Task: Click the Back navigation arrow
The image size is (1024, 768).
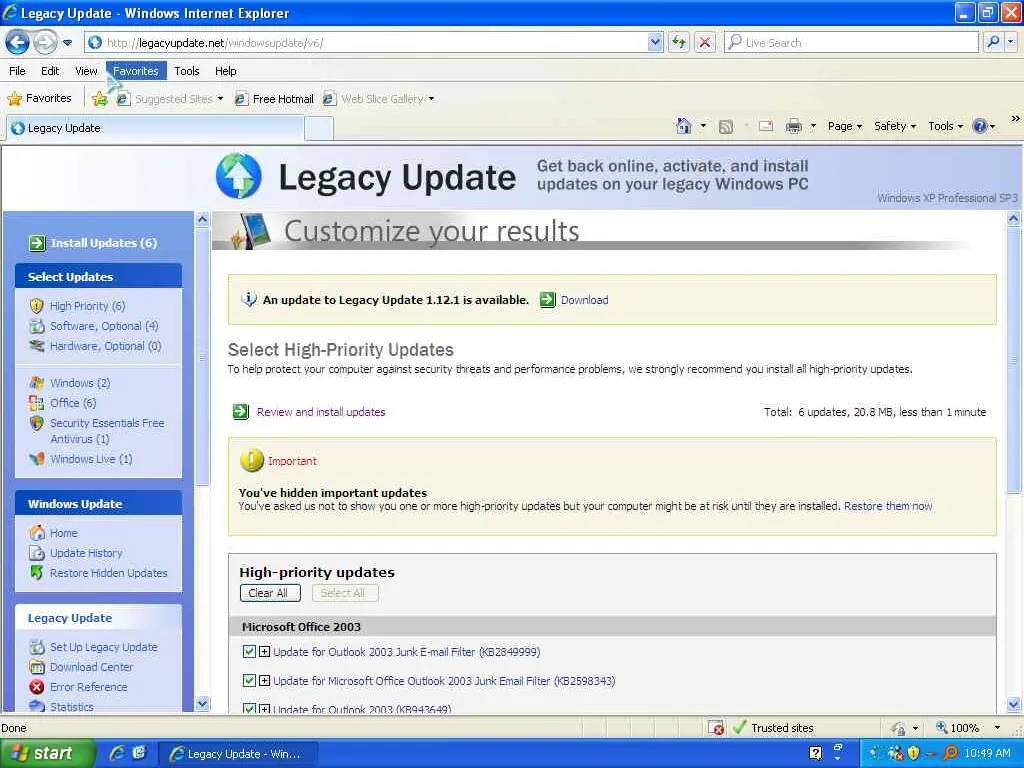Action: pos(18,42)
